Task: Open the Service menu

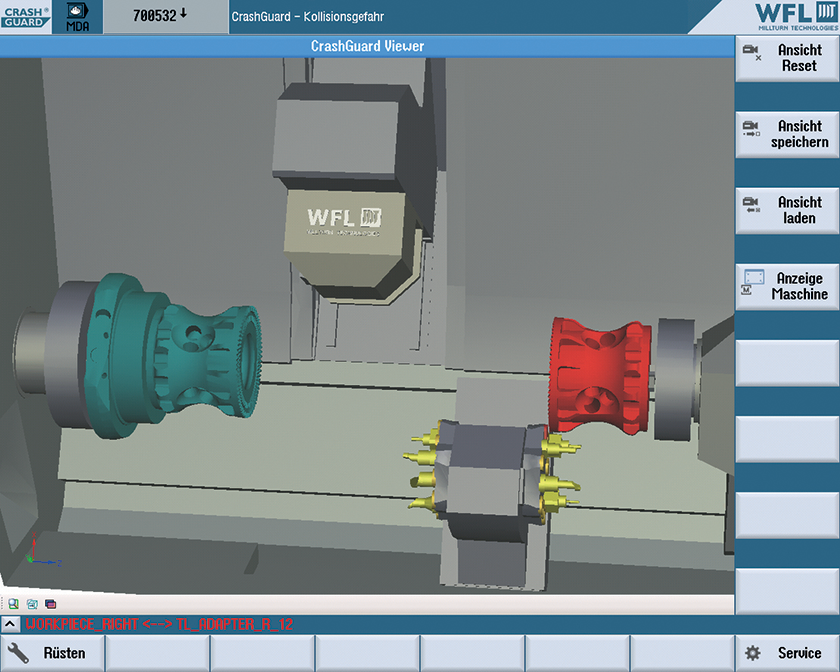Action: (x=787, y=653)
